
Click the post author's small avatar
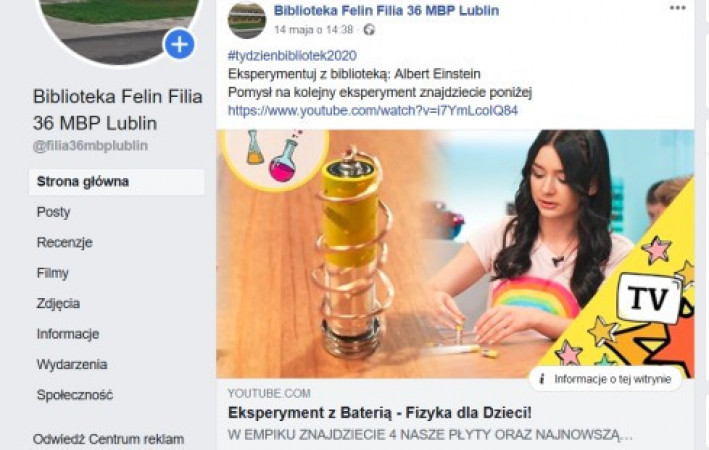tap(246, 19)
